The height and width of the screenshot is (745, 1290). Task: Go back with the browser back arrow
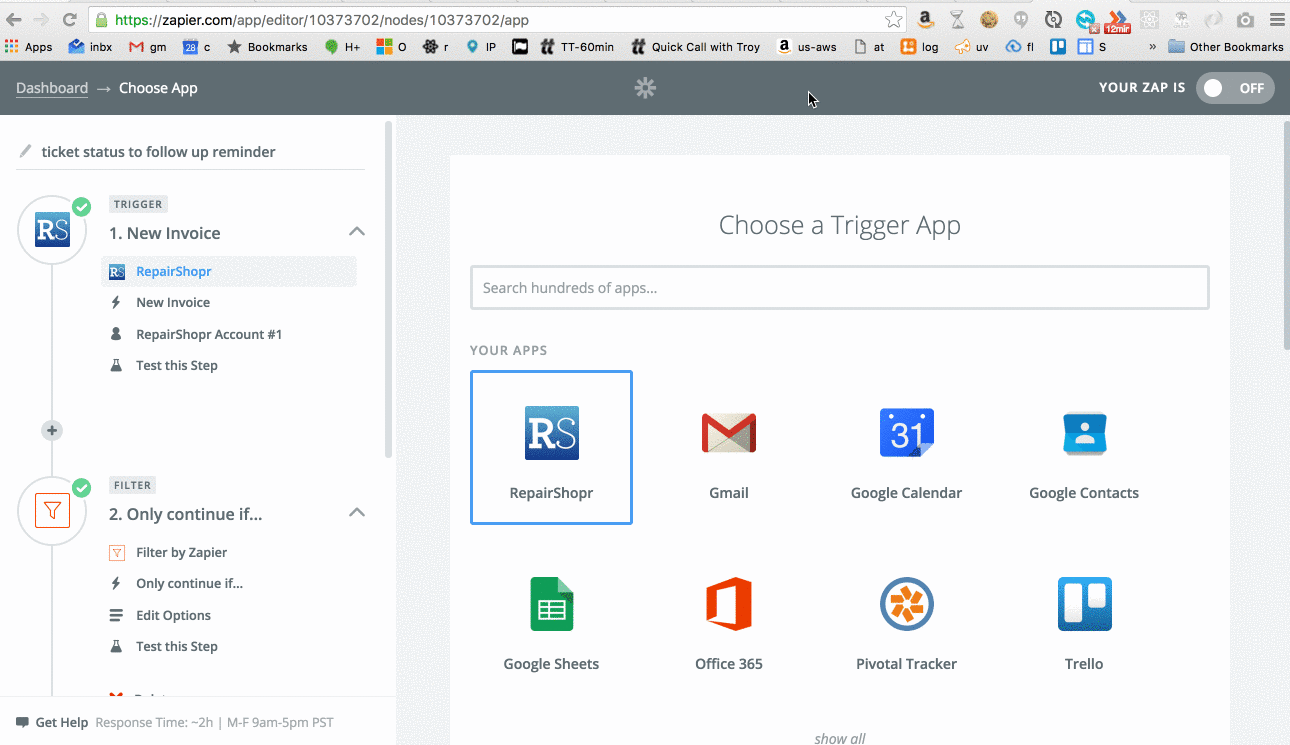click(x=13, y=20)
